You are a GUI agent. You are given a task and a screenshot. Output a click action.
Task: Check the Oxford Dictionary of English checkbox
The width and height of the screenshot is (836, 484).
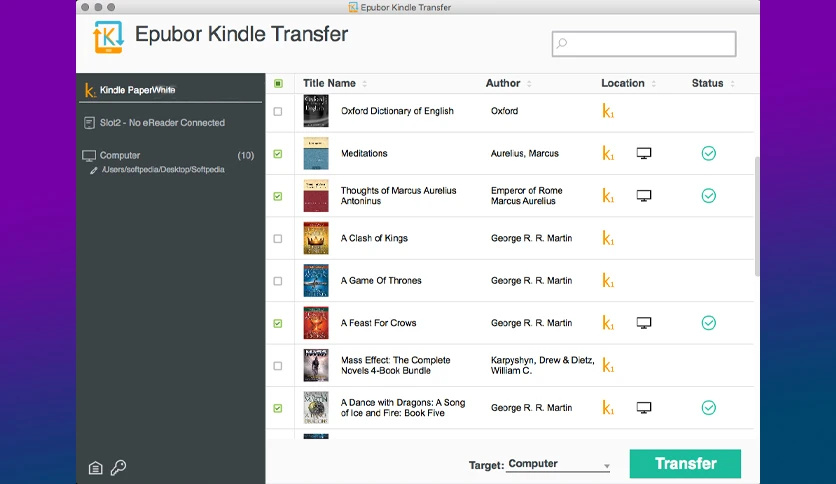(x=278, y=111)
